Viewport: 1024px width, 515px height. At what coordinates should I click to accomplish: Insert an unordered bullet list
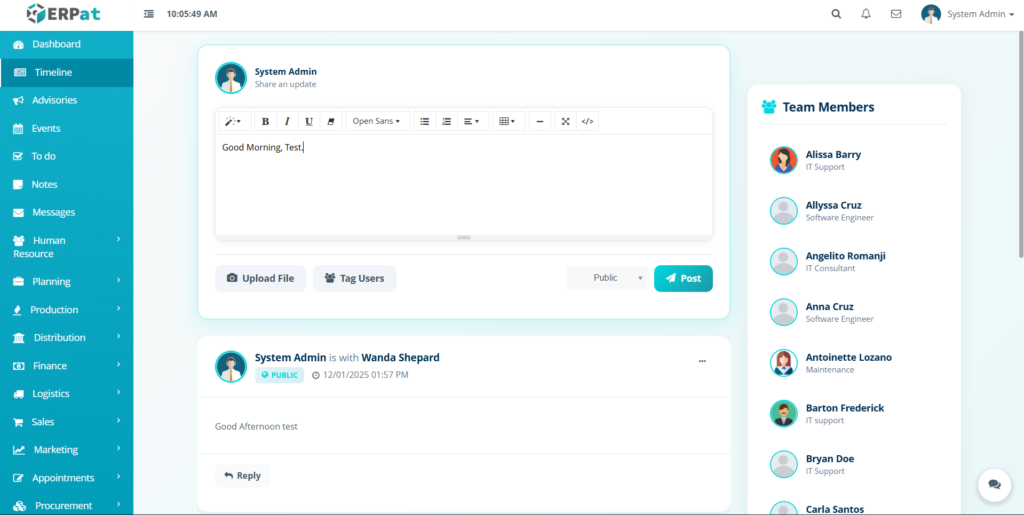(x=424, y=121)
